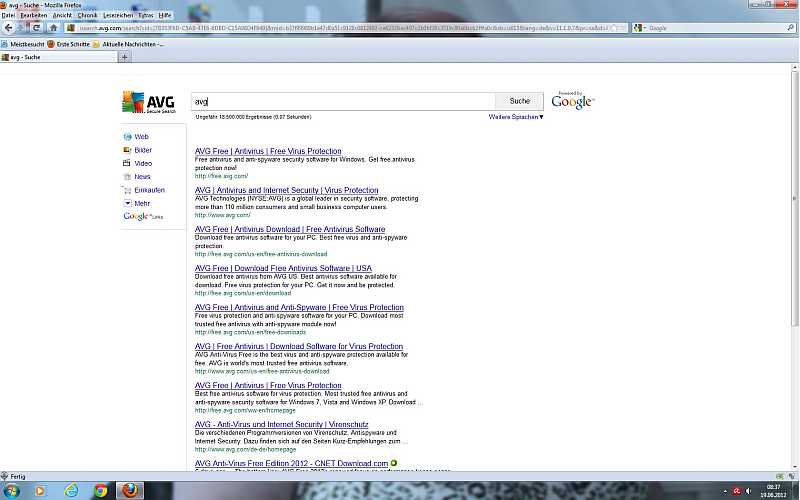Screen dimensions: 800x500
Task: Focus the AVG search input containing avg
Action: point(343,102)
